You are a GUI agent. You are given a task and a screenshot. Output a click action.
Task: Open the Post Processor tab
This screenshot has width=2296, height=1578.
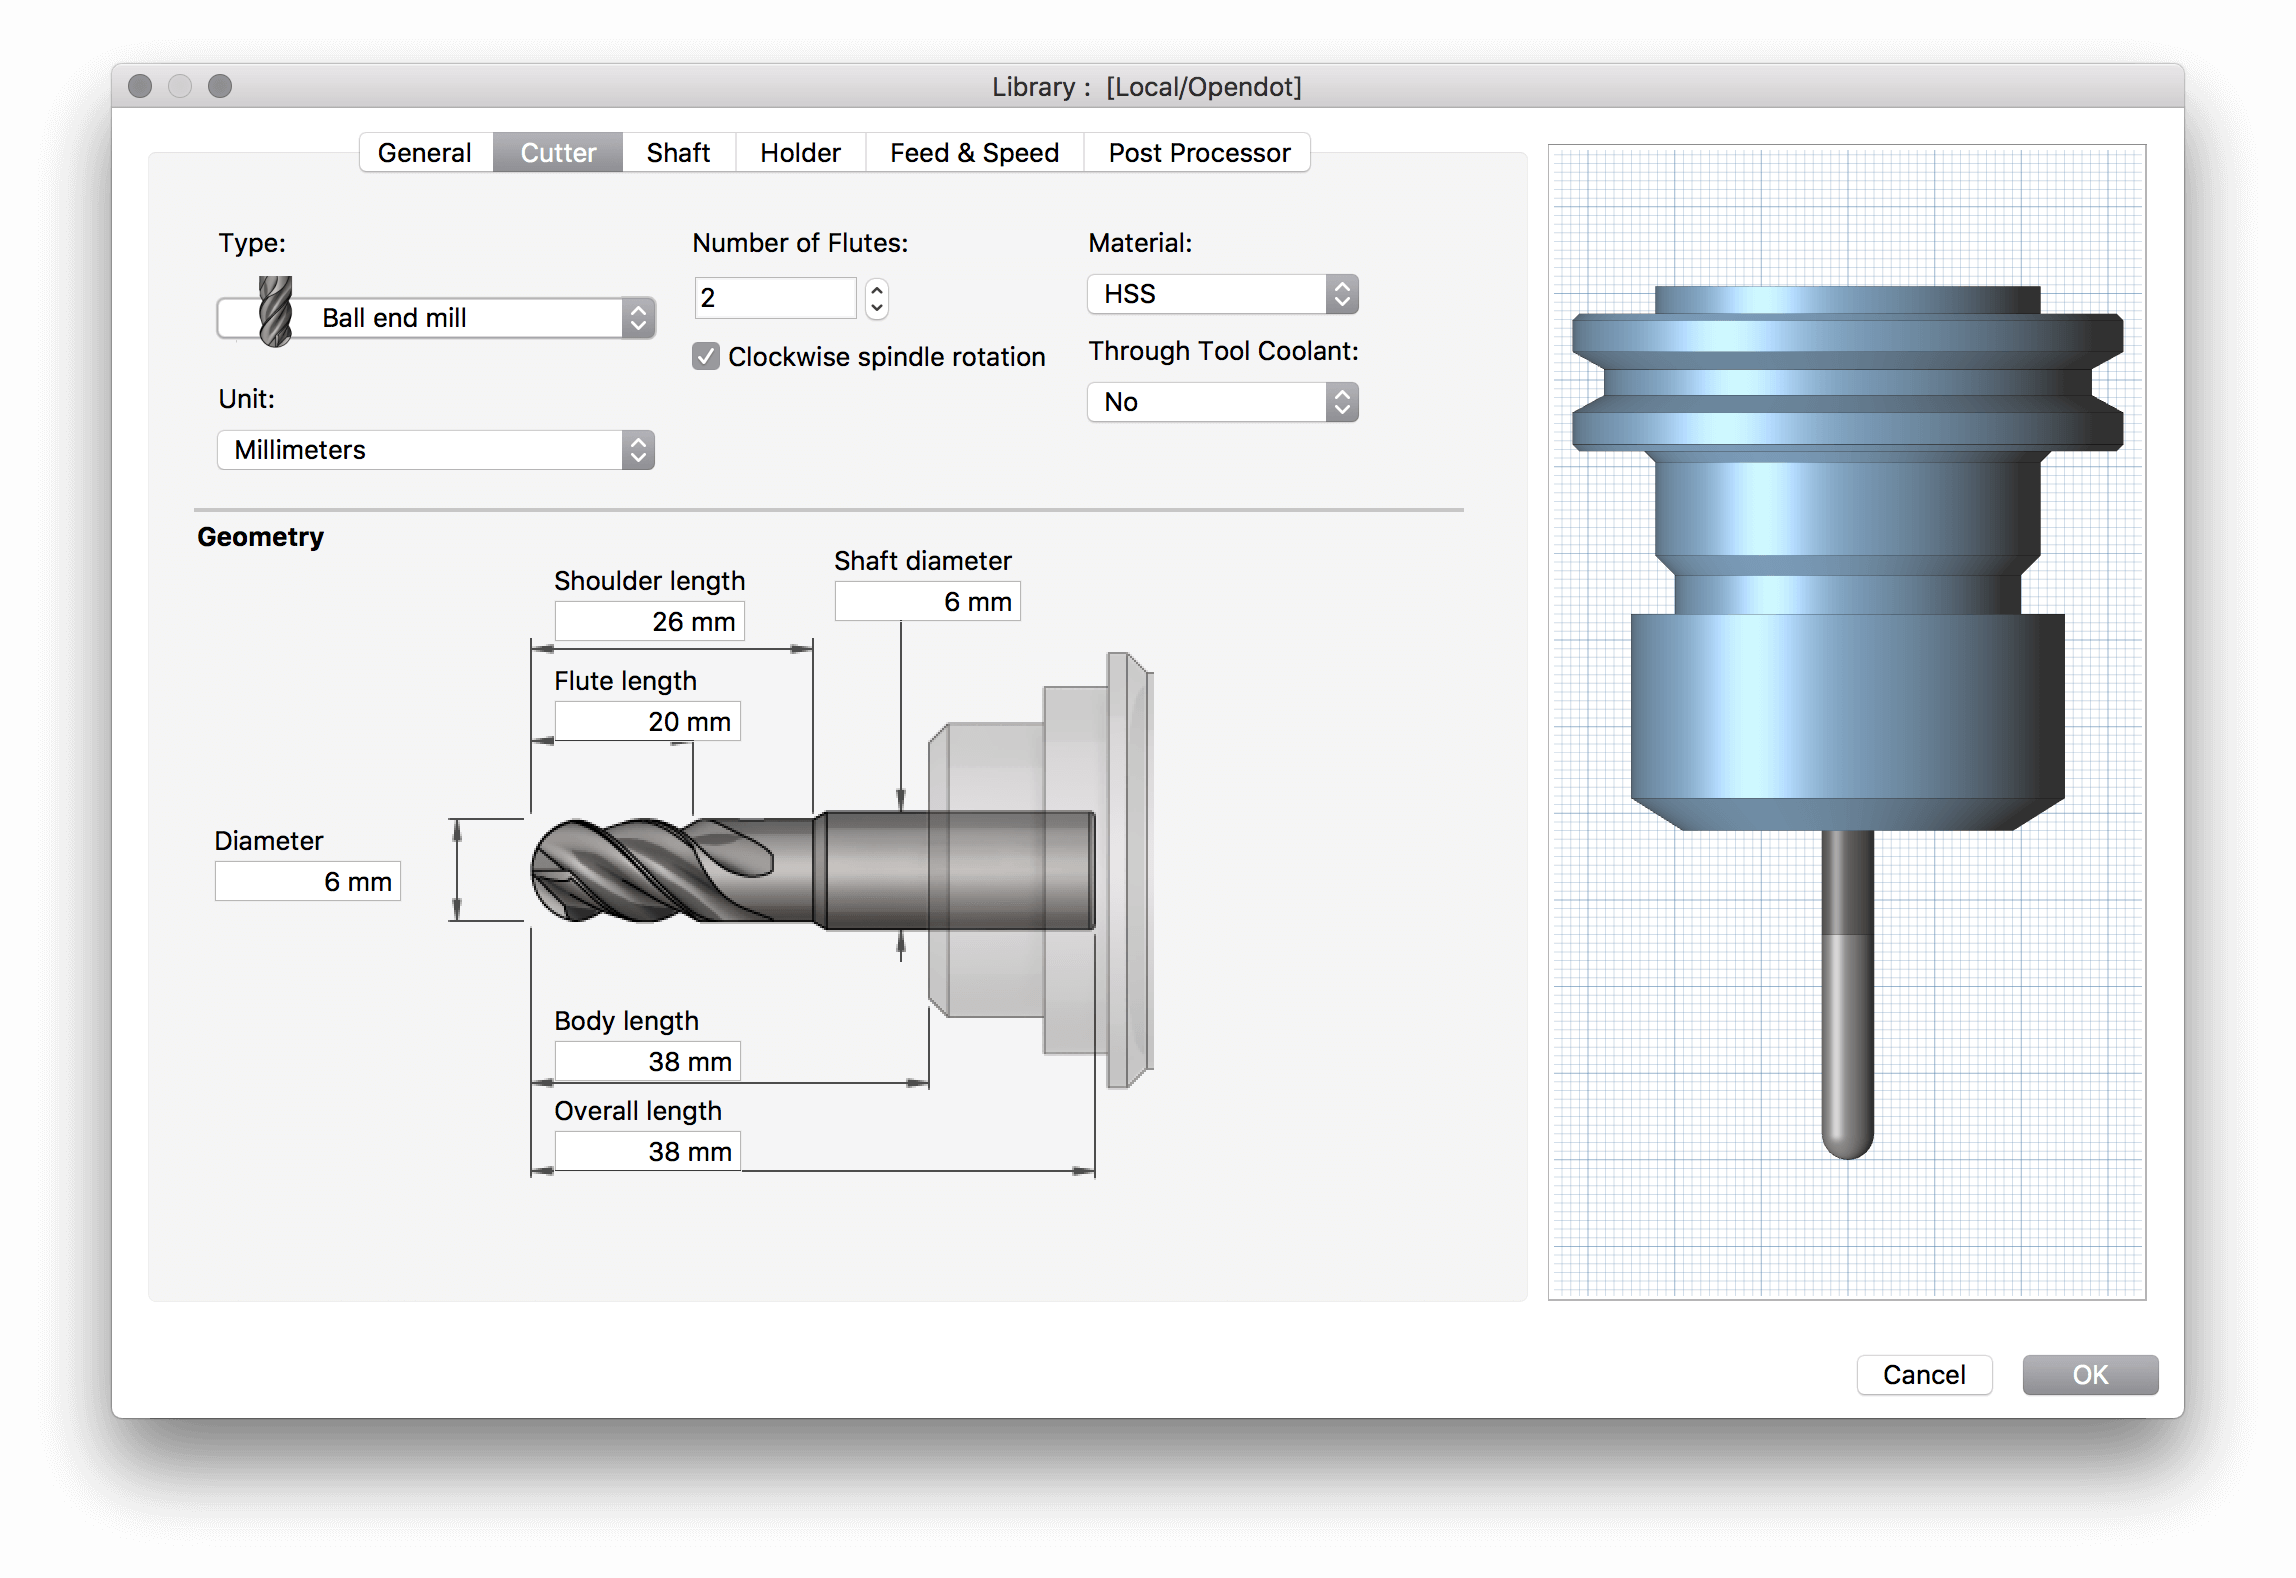point(1198,153)
